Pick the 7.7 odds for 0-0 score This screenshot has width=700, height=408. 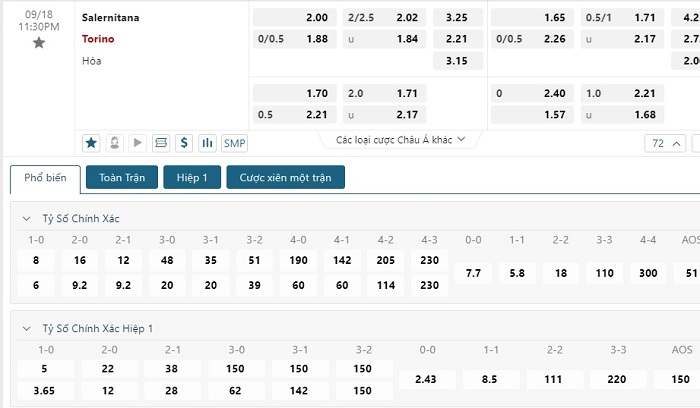click(x=473, y=273)
